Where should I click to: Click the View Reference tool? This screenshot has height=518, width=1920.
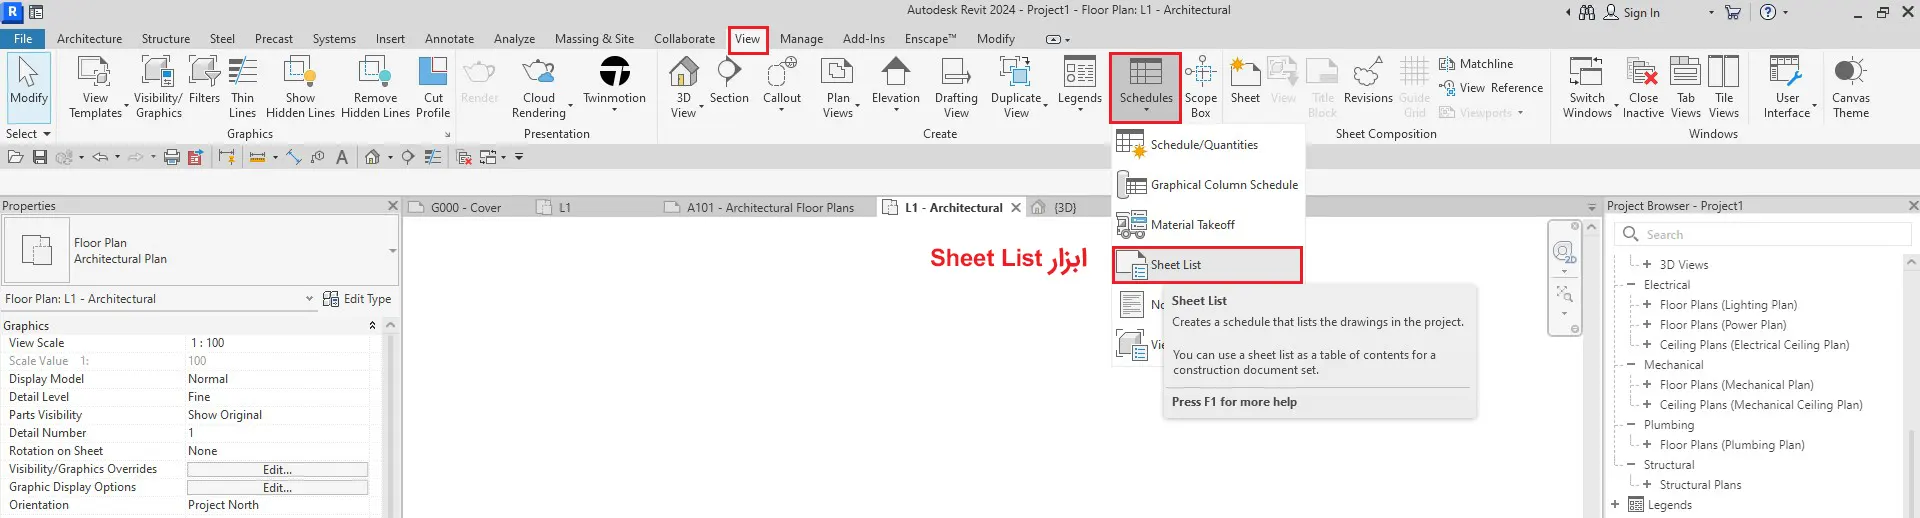click(1491, 88)
